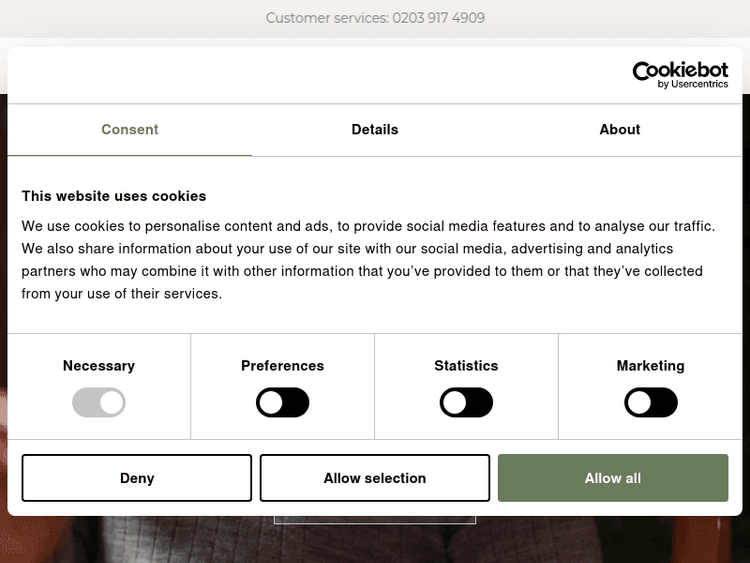The height and width of the screenshot is (563, 750).
Task: Click the customer services phone number
Action: [x=438, y=18]
